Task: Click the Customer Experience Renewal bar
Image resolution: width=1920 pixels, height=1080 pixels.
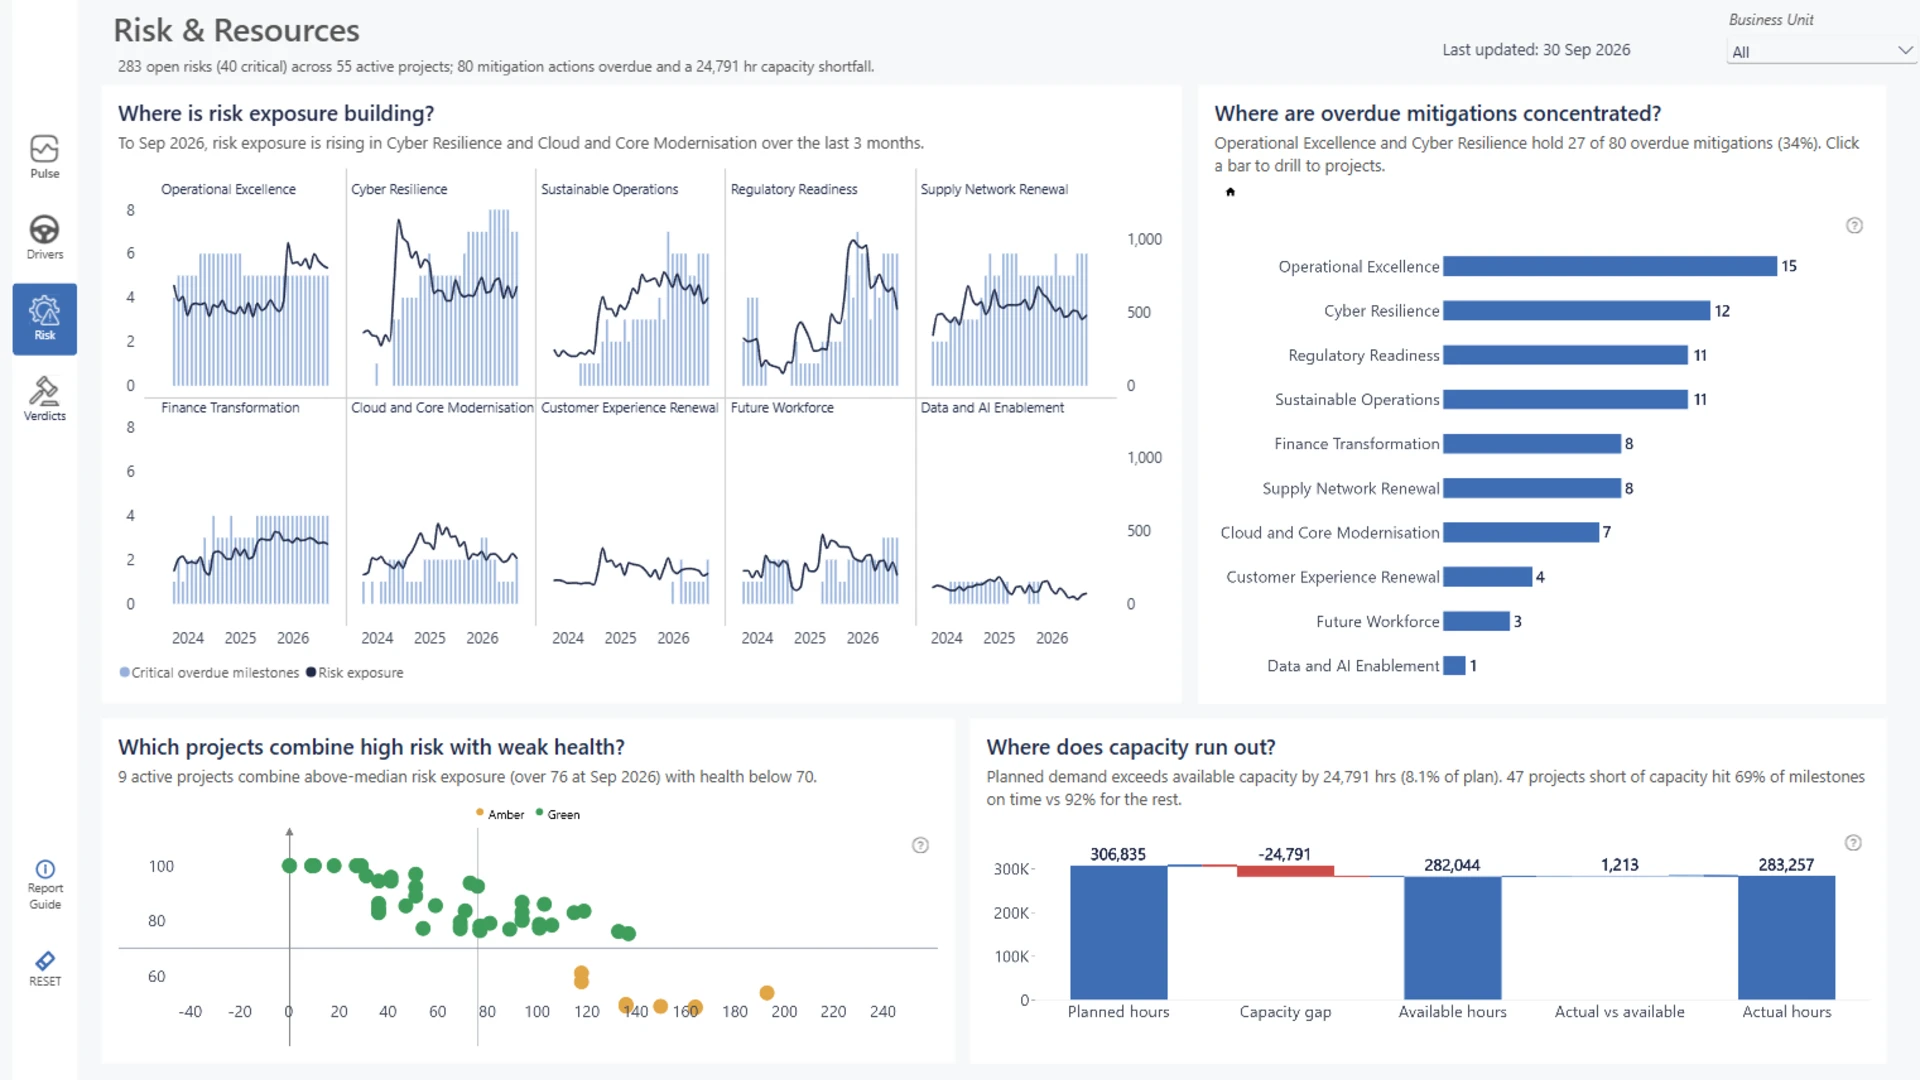Action: 1488,577
